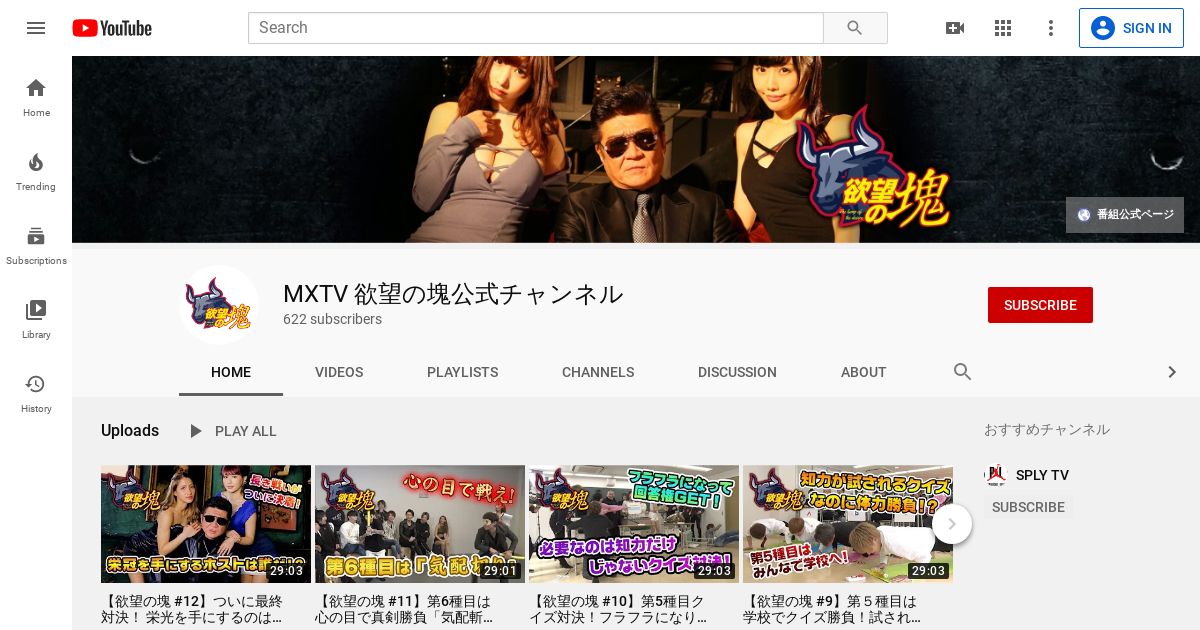Screen dimensions: 1200x630
Task: Open the 欲望の塊 #11 video thumbnail
Action: click(420, 524)
